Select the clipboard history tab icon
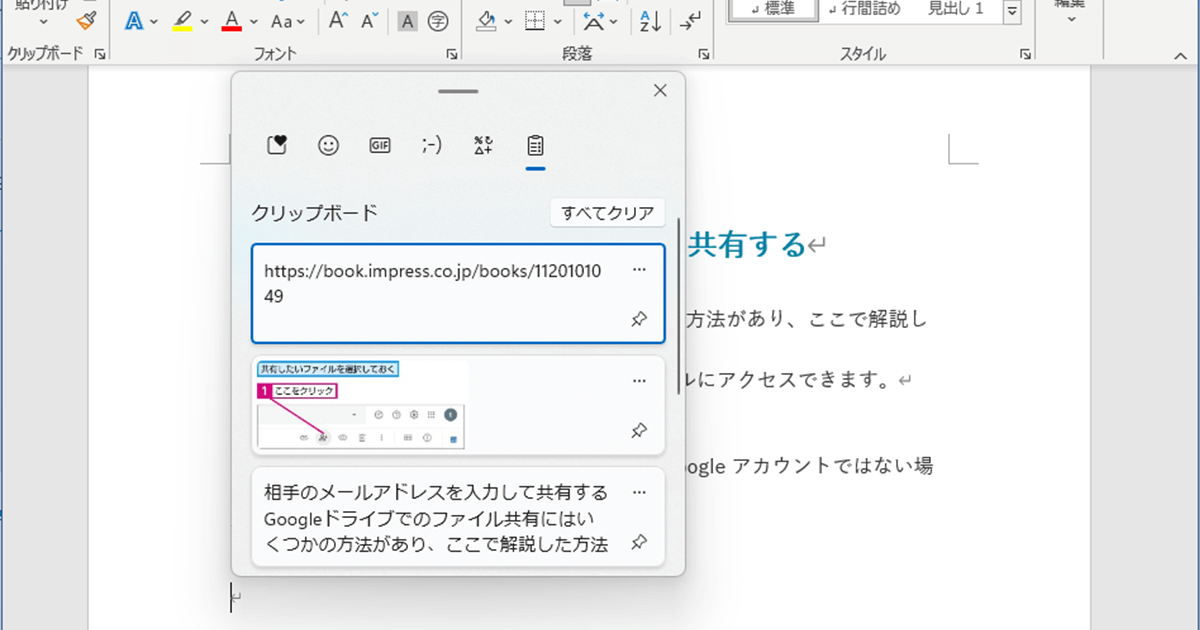The height and width of the screenshot is (630, 1200). 535,145
